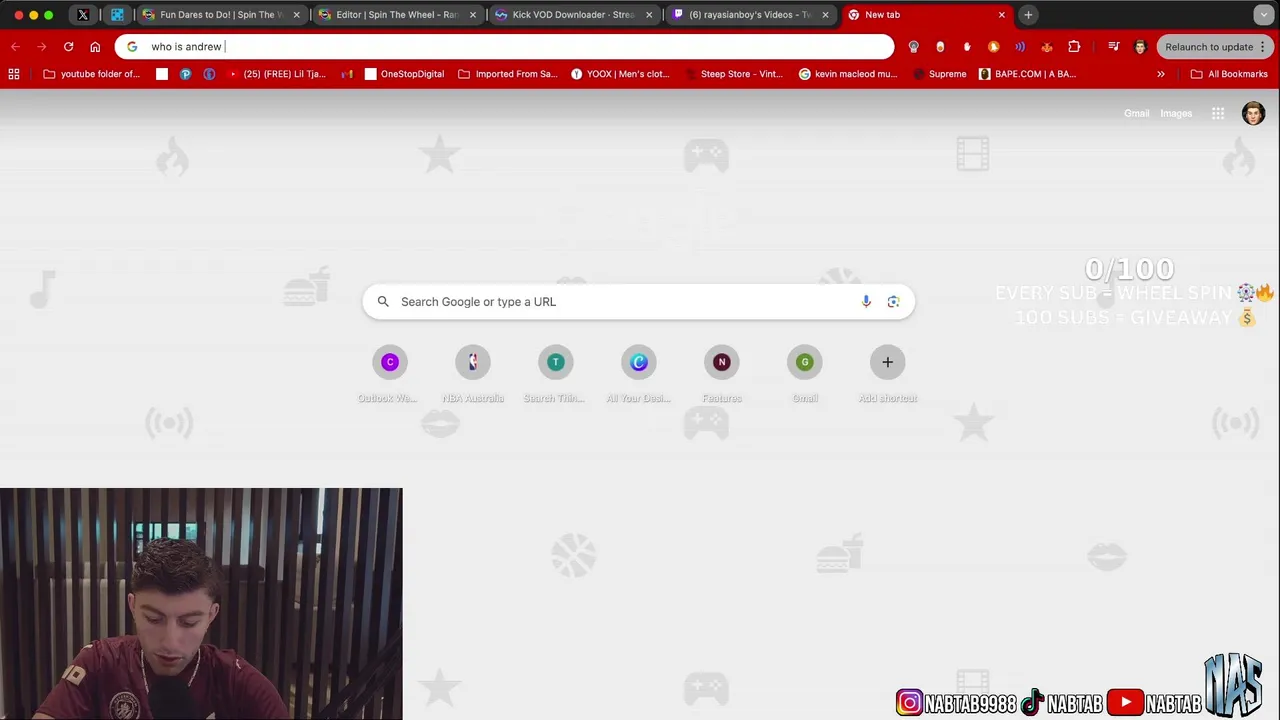
Task: Open the Outlook Web shortcut
Action: 390,374
